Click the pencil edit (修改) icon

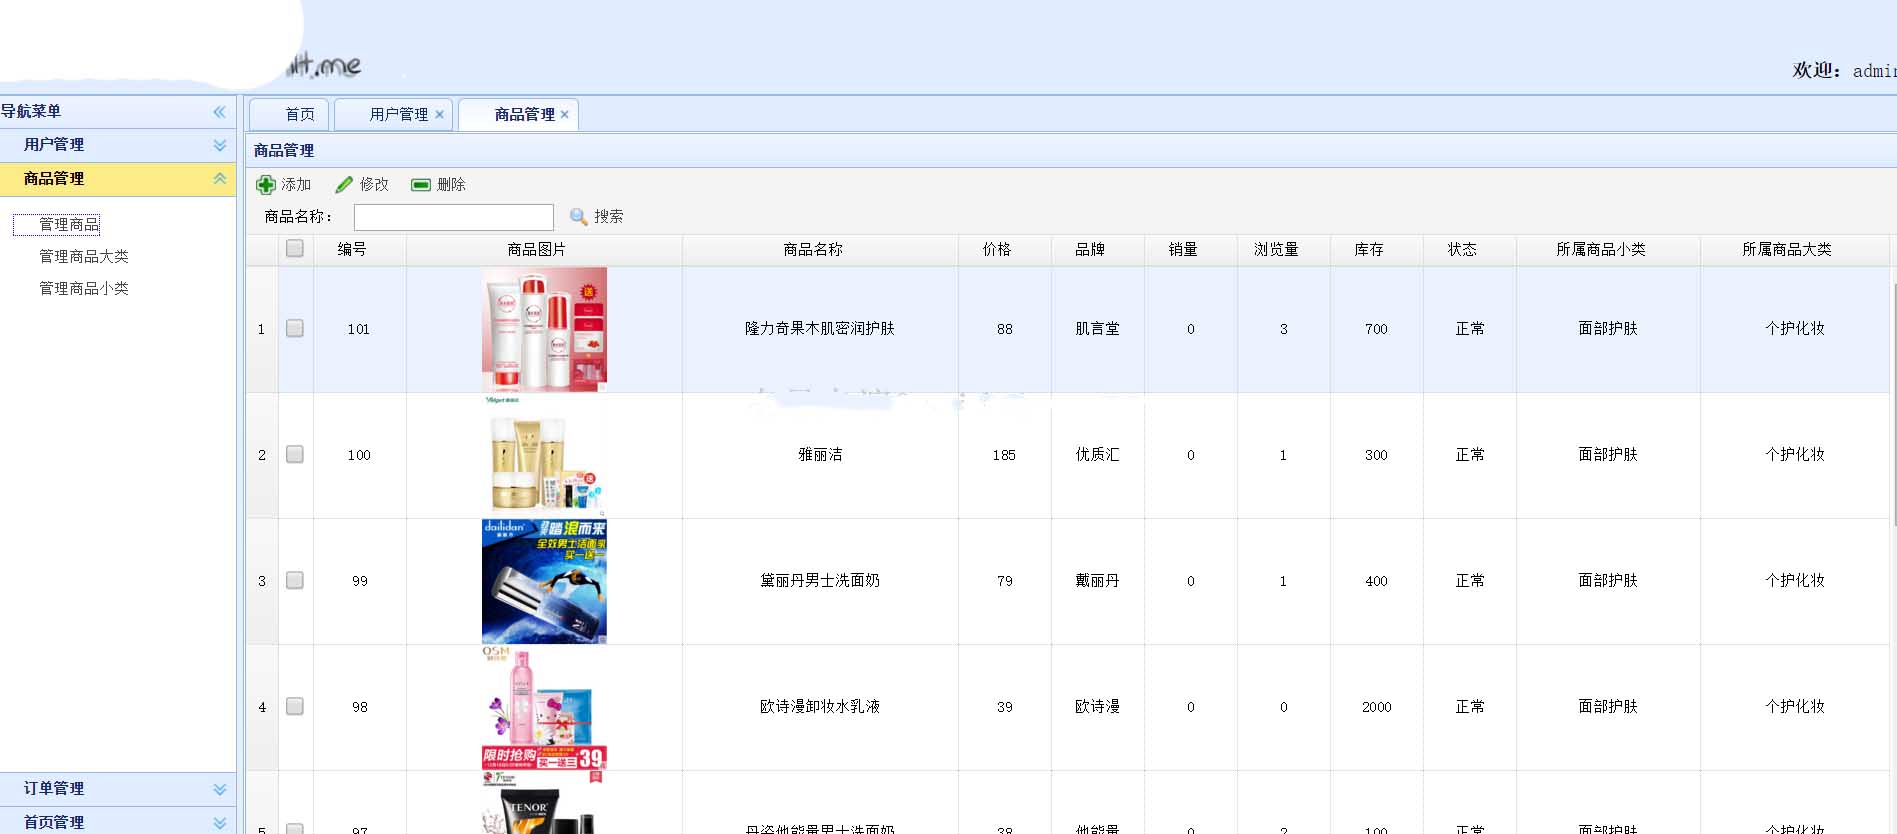pyautogui.click(x=344, y=185)
